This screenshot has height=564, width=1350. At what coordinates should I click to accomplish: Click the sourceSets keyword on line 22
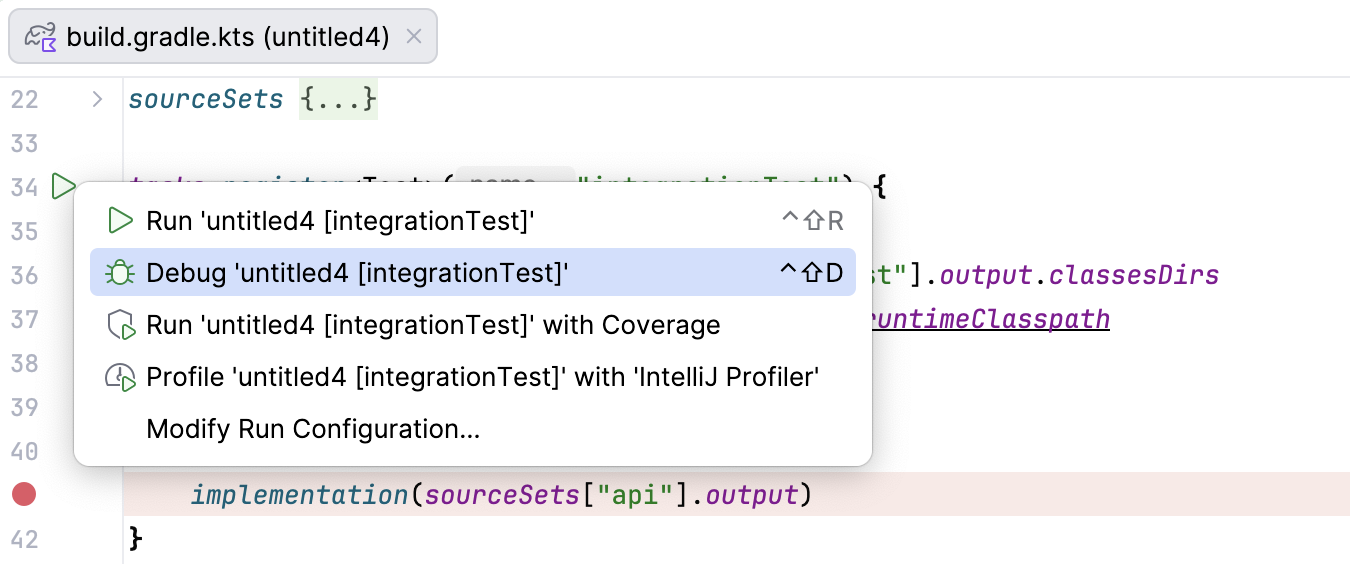[x=206, y=99]
